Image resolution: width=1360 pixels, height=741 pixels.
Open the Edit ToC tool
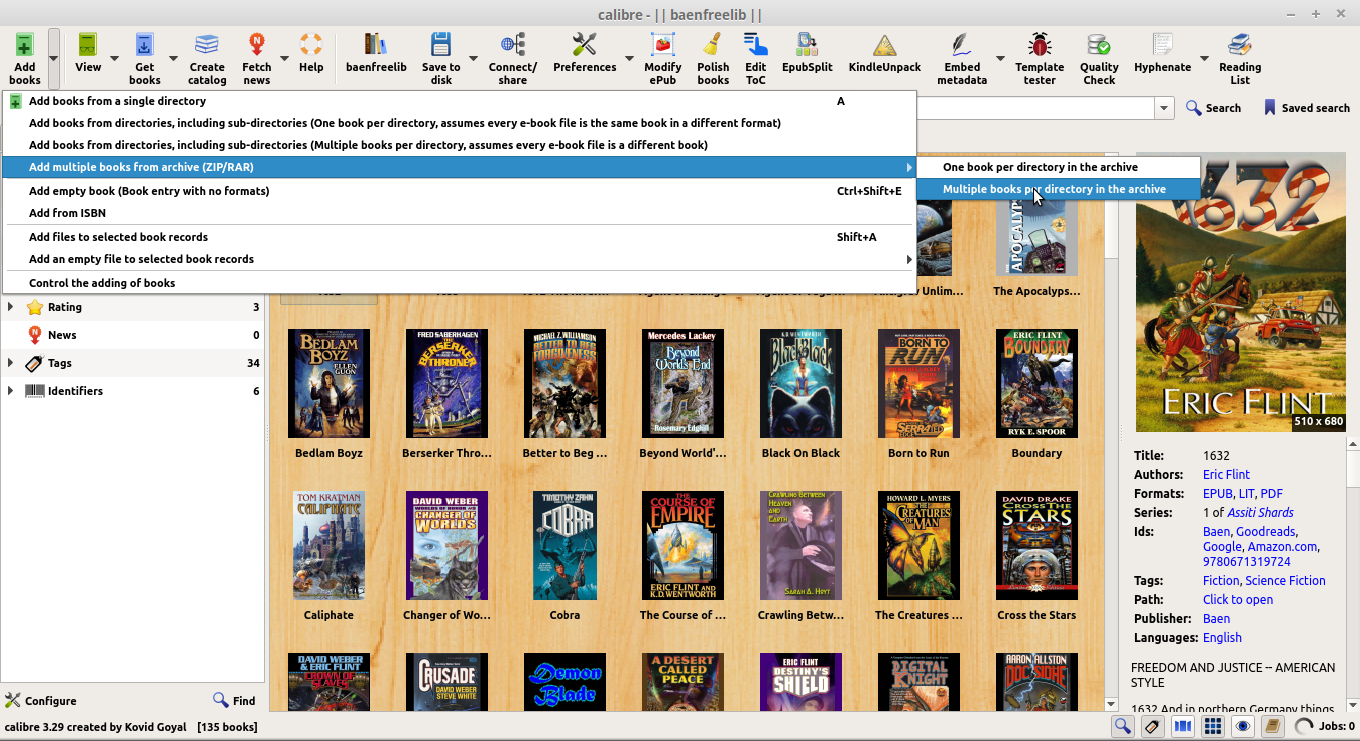click(756, 46)
